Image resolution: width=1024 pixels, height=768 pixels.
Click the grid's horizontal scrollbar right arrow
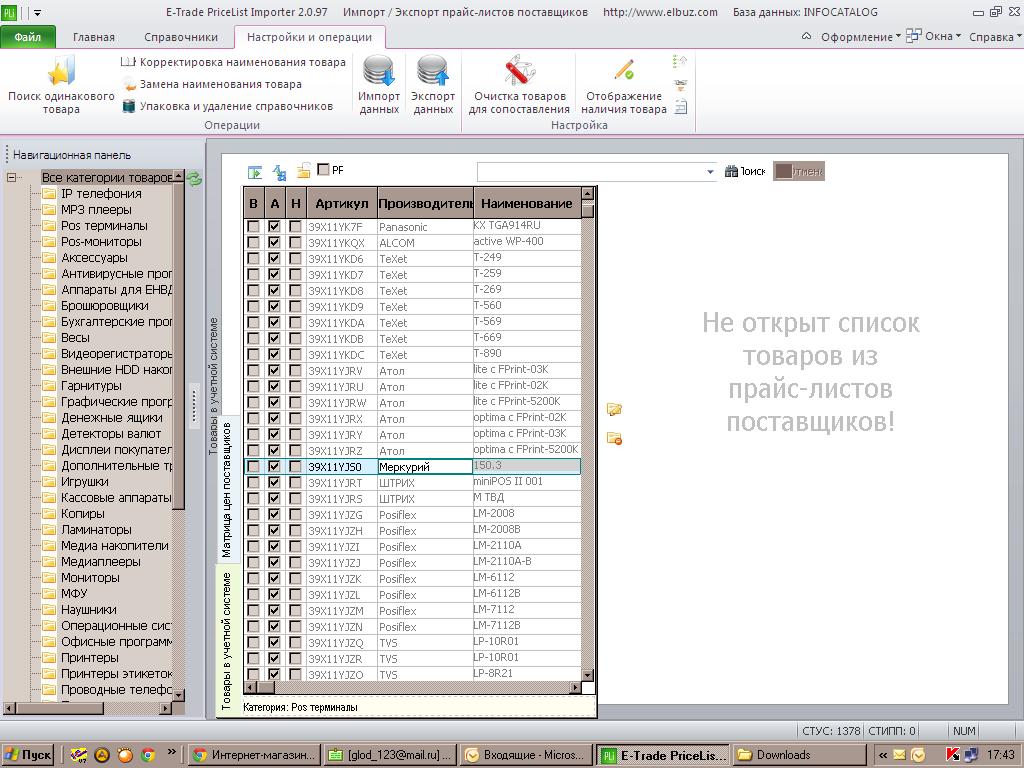coord(575,687)
